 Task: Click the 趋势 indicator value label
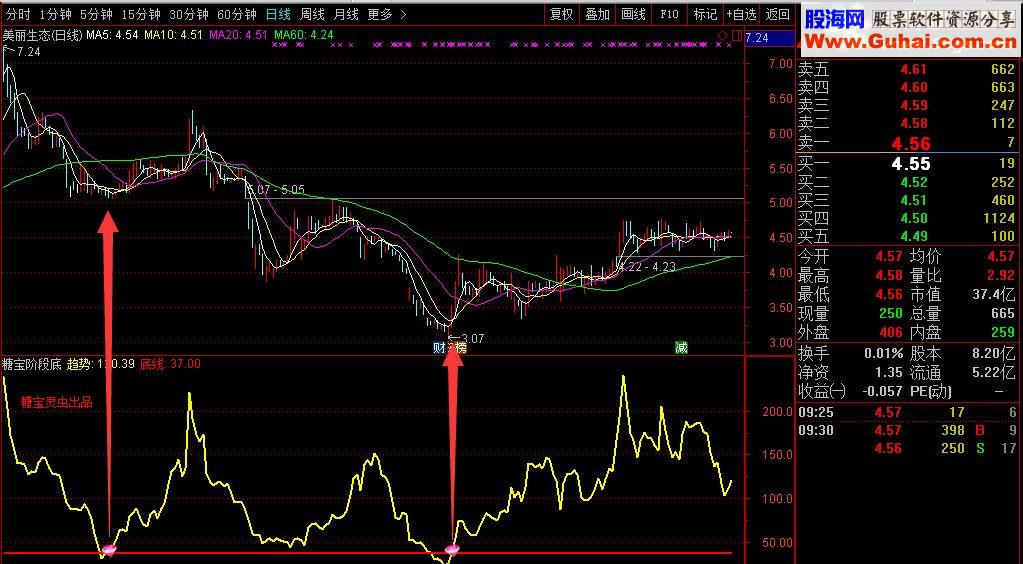(x=101, y=364)
